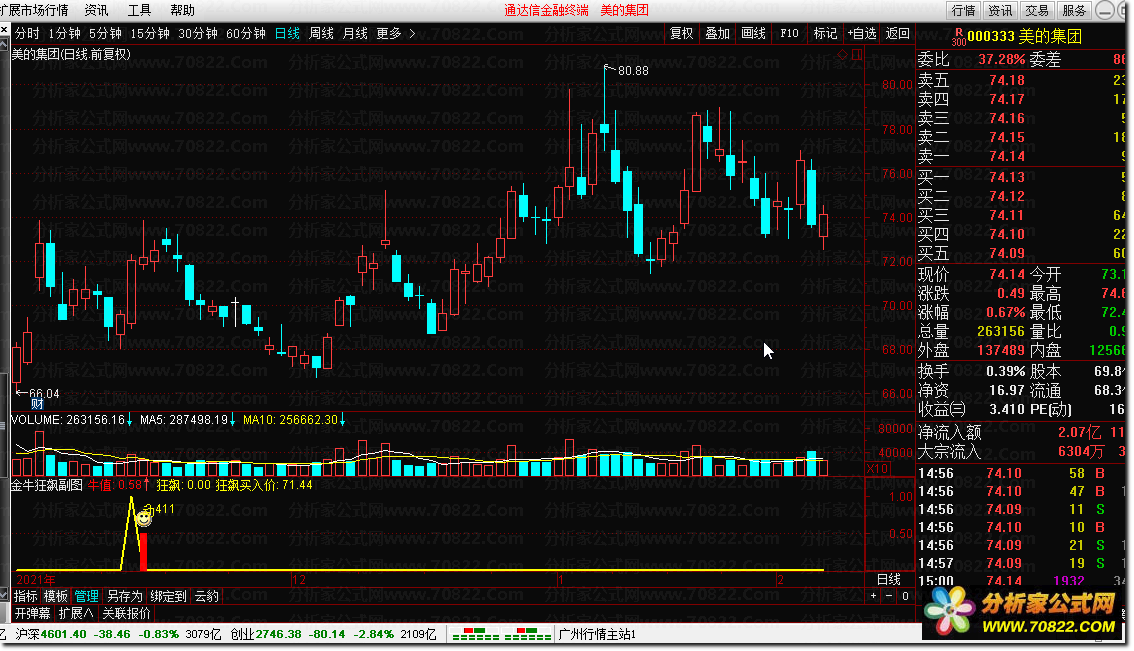Click the 财 finance marker below the price chart
Viewport: 1134px width, 651px height.
(x=38, y=404)
